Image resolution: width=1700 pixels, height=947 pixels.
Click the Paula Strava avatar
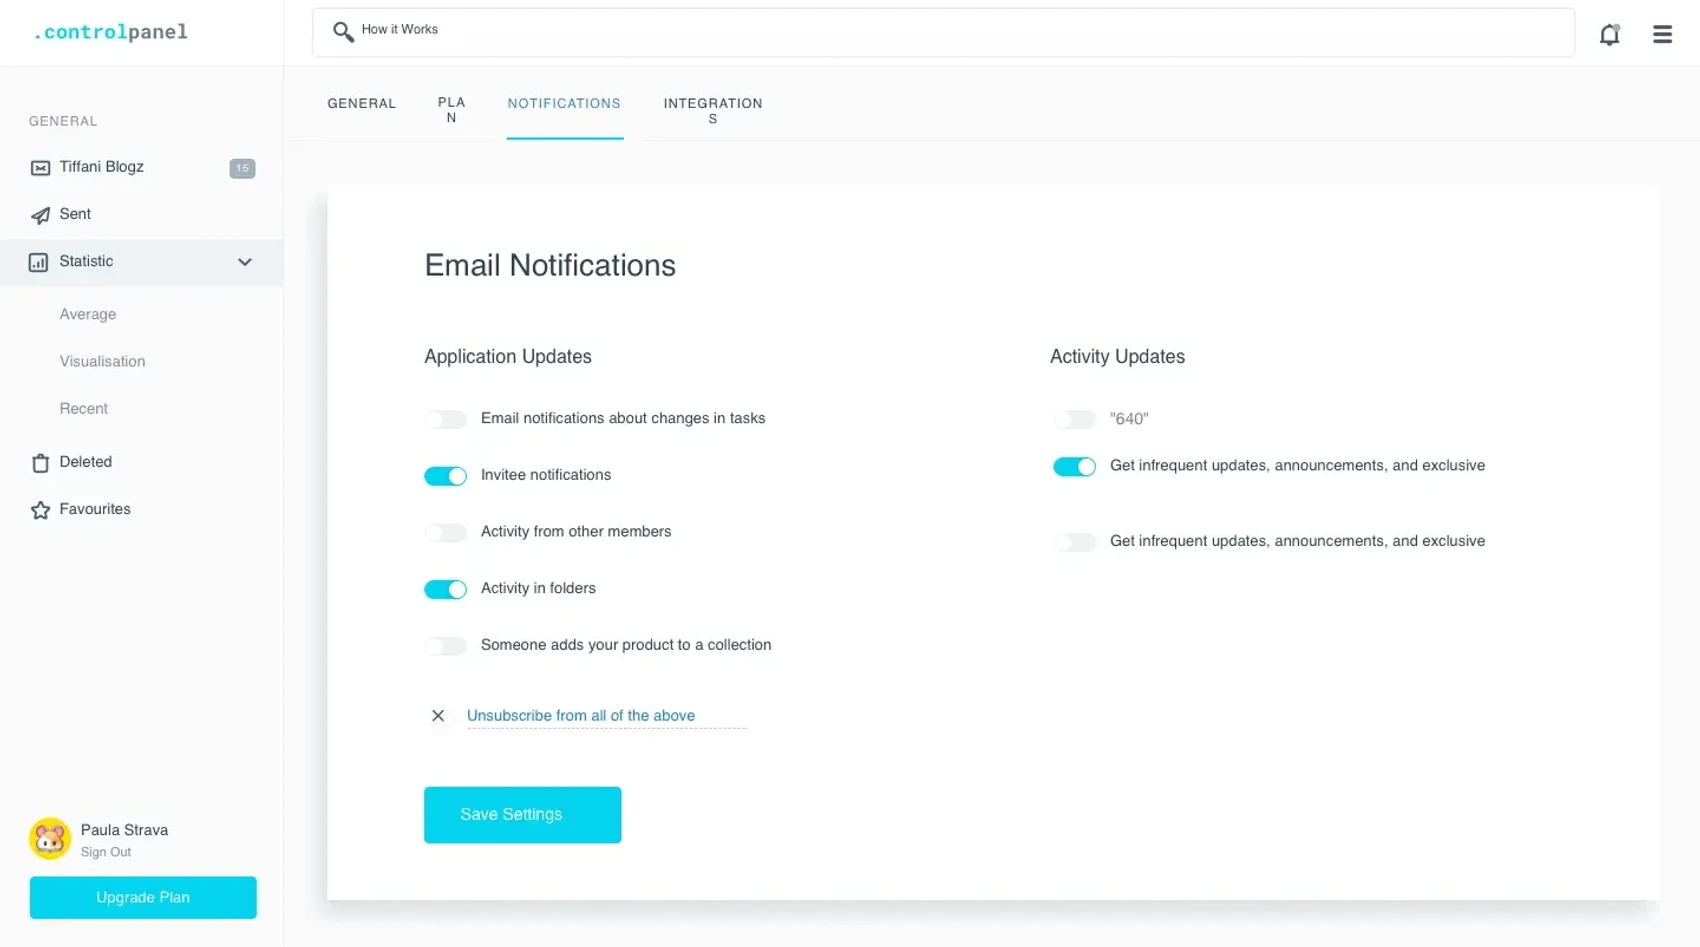[50, 839]
